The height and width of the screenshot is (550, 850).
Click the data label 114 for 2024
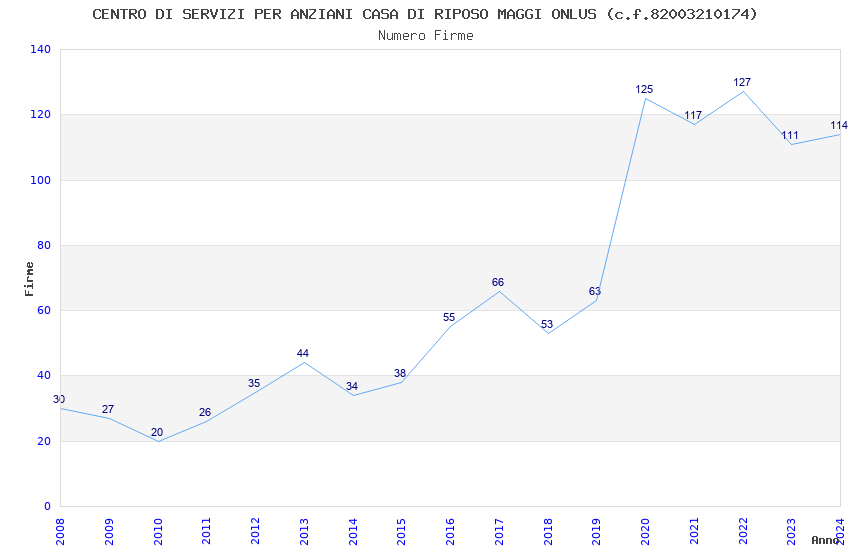click(x=839, y=126)
